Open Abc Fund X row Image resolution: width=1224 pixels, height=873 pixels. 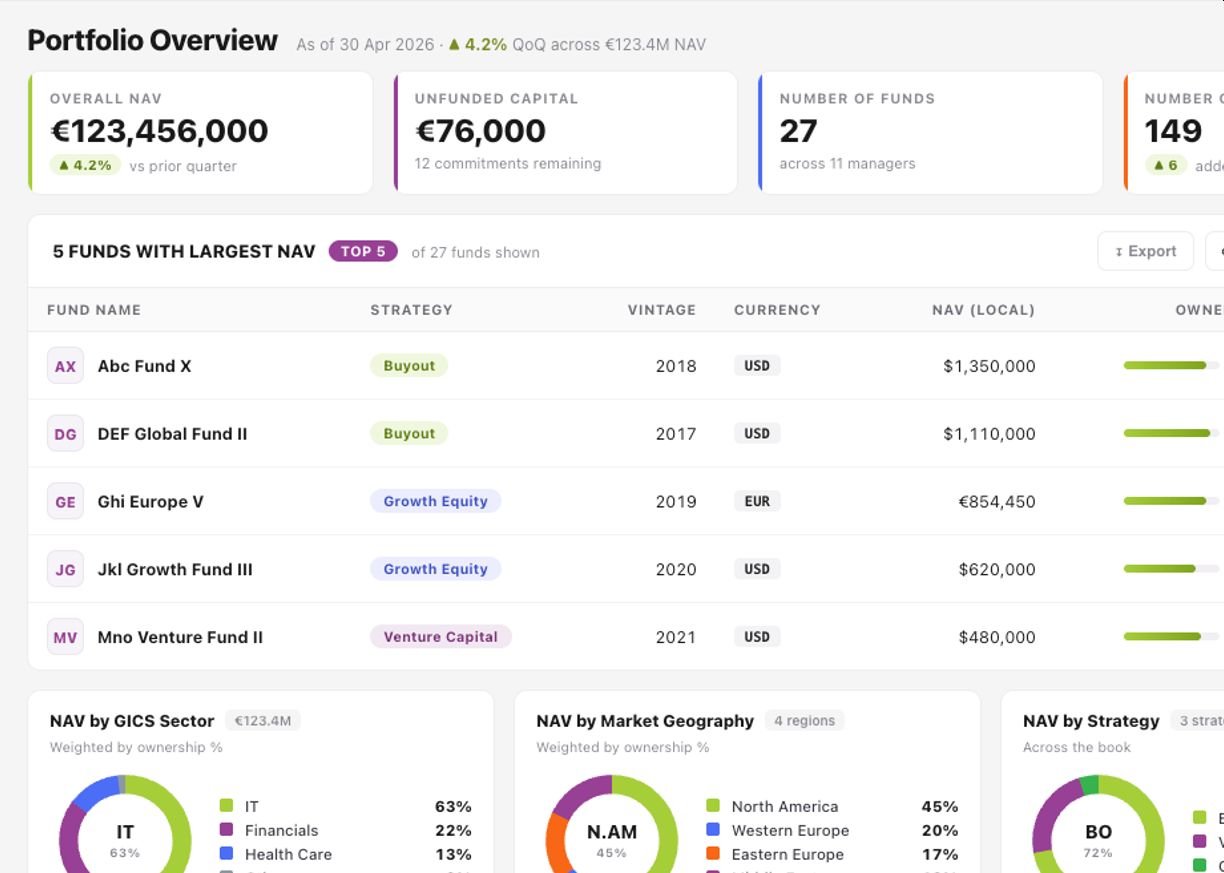tap(626, 366)
